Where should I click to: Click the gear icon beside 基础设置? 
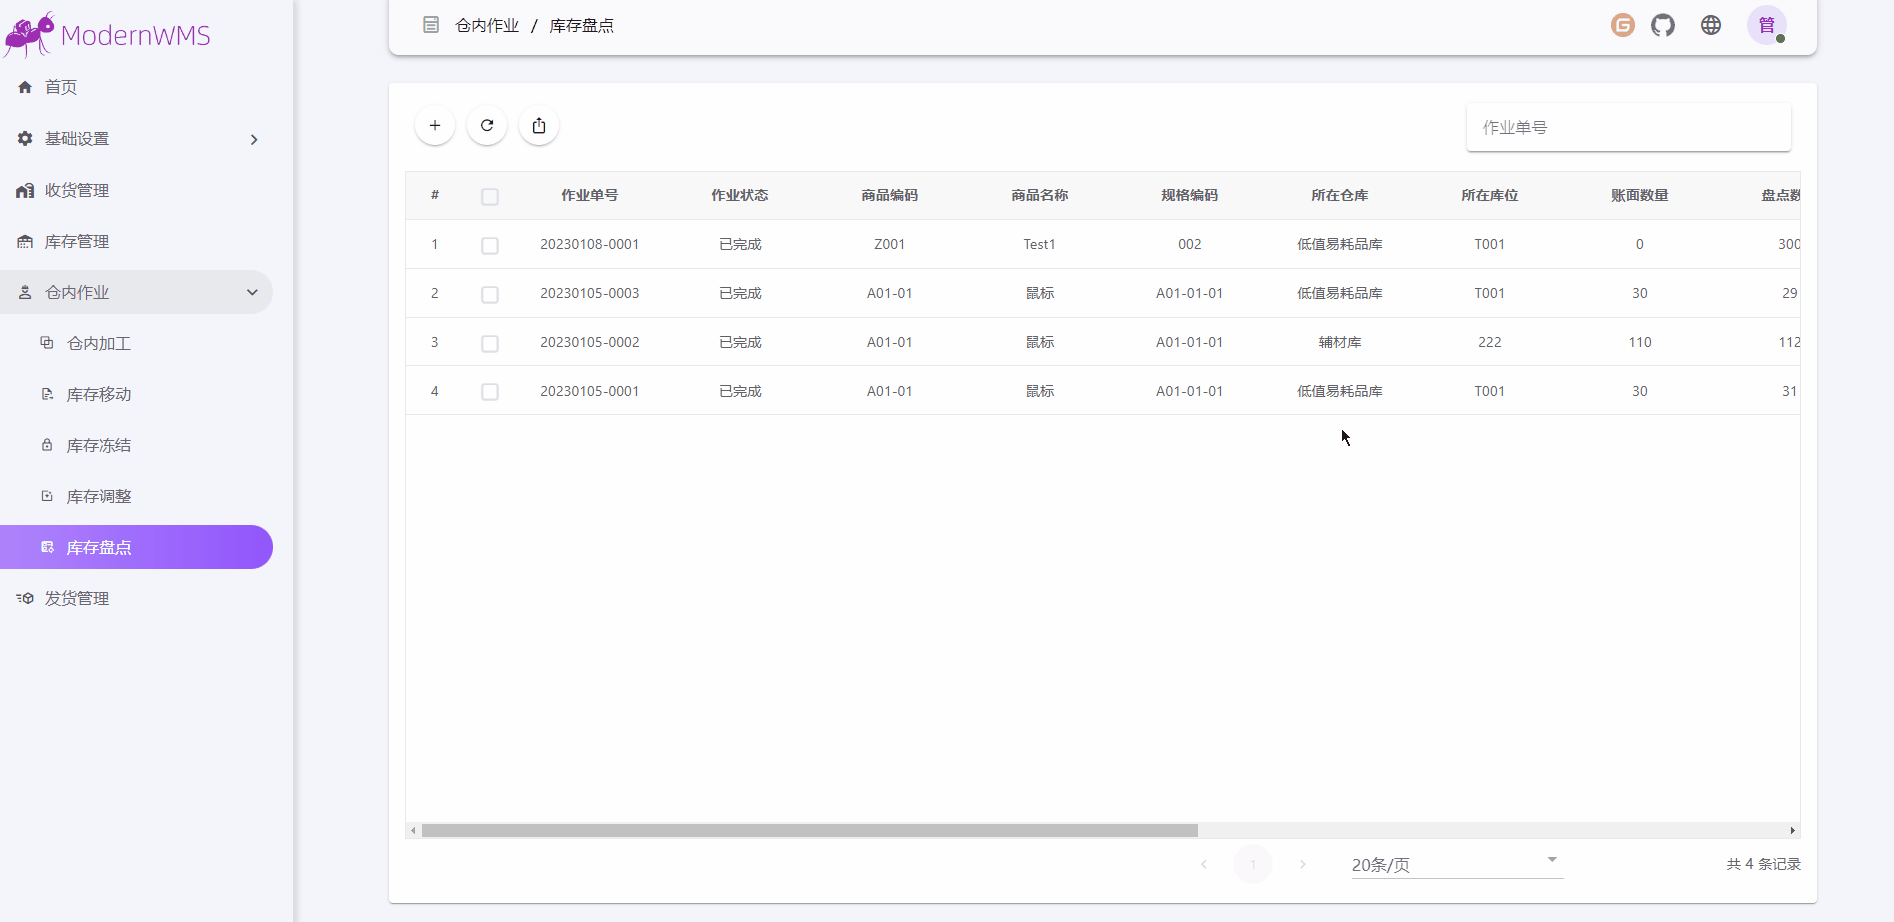(25, 139)
